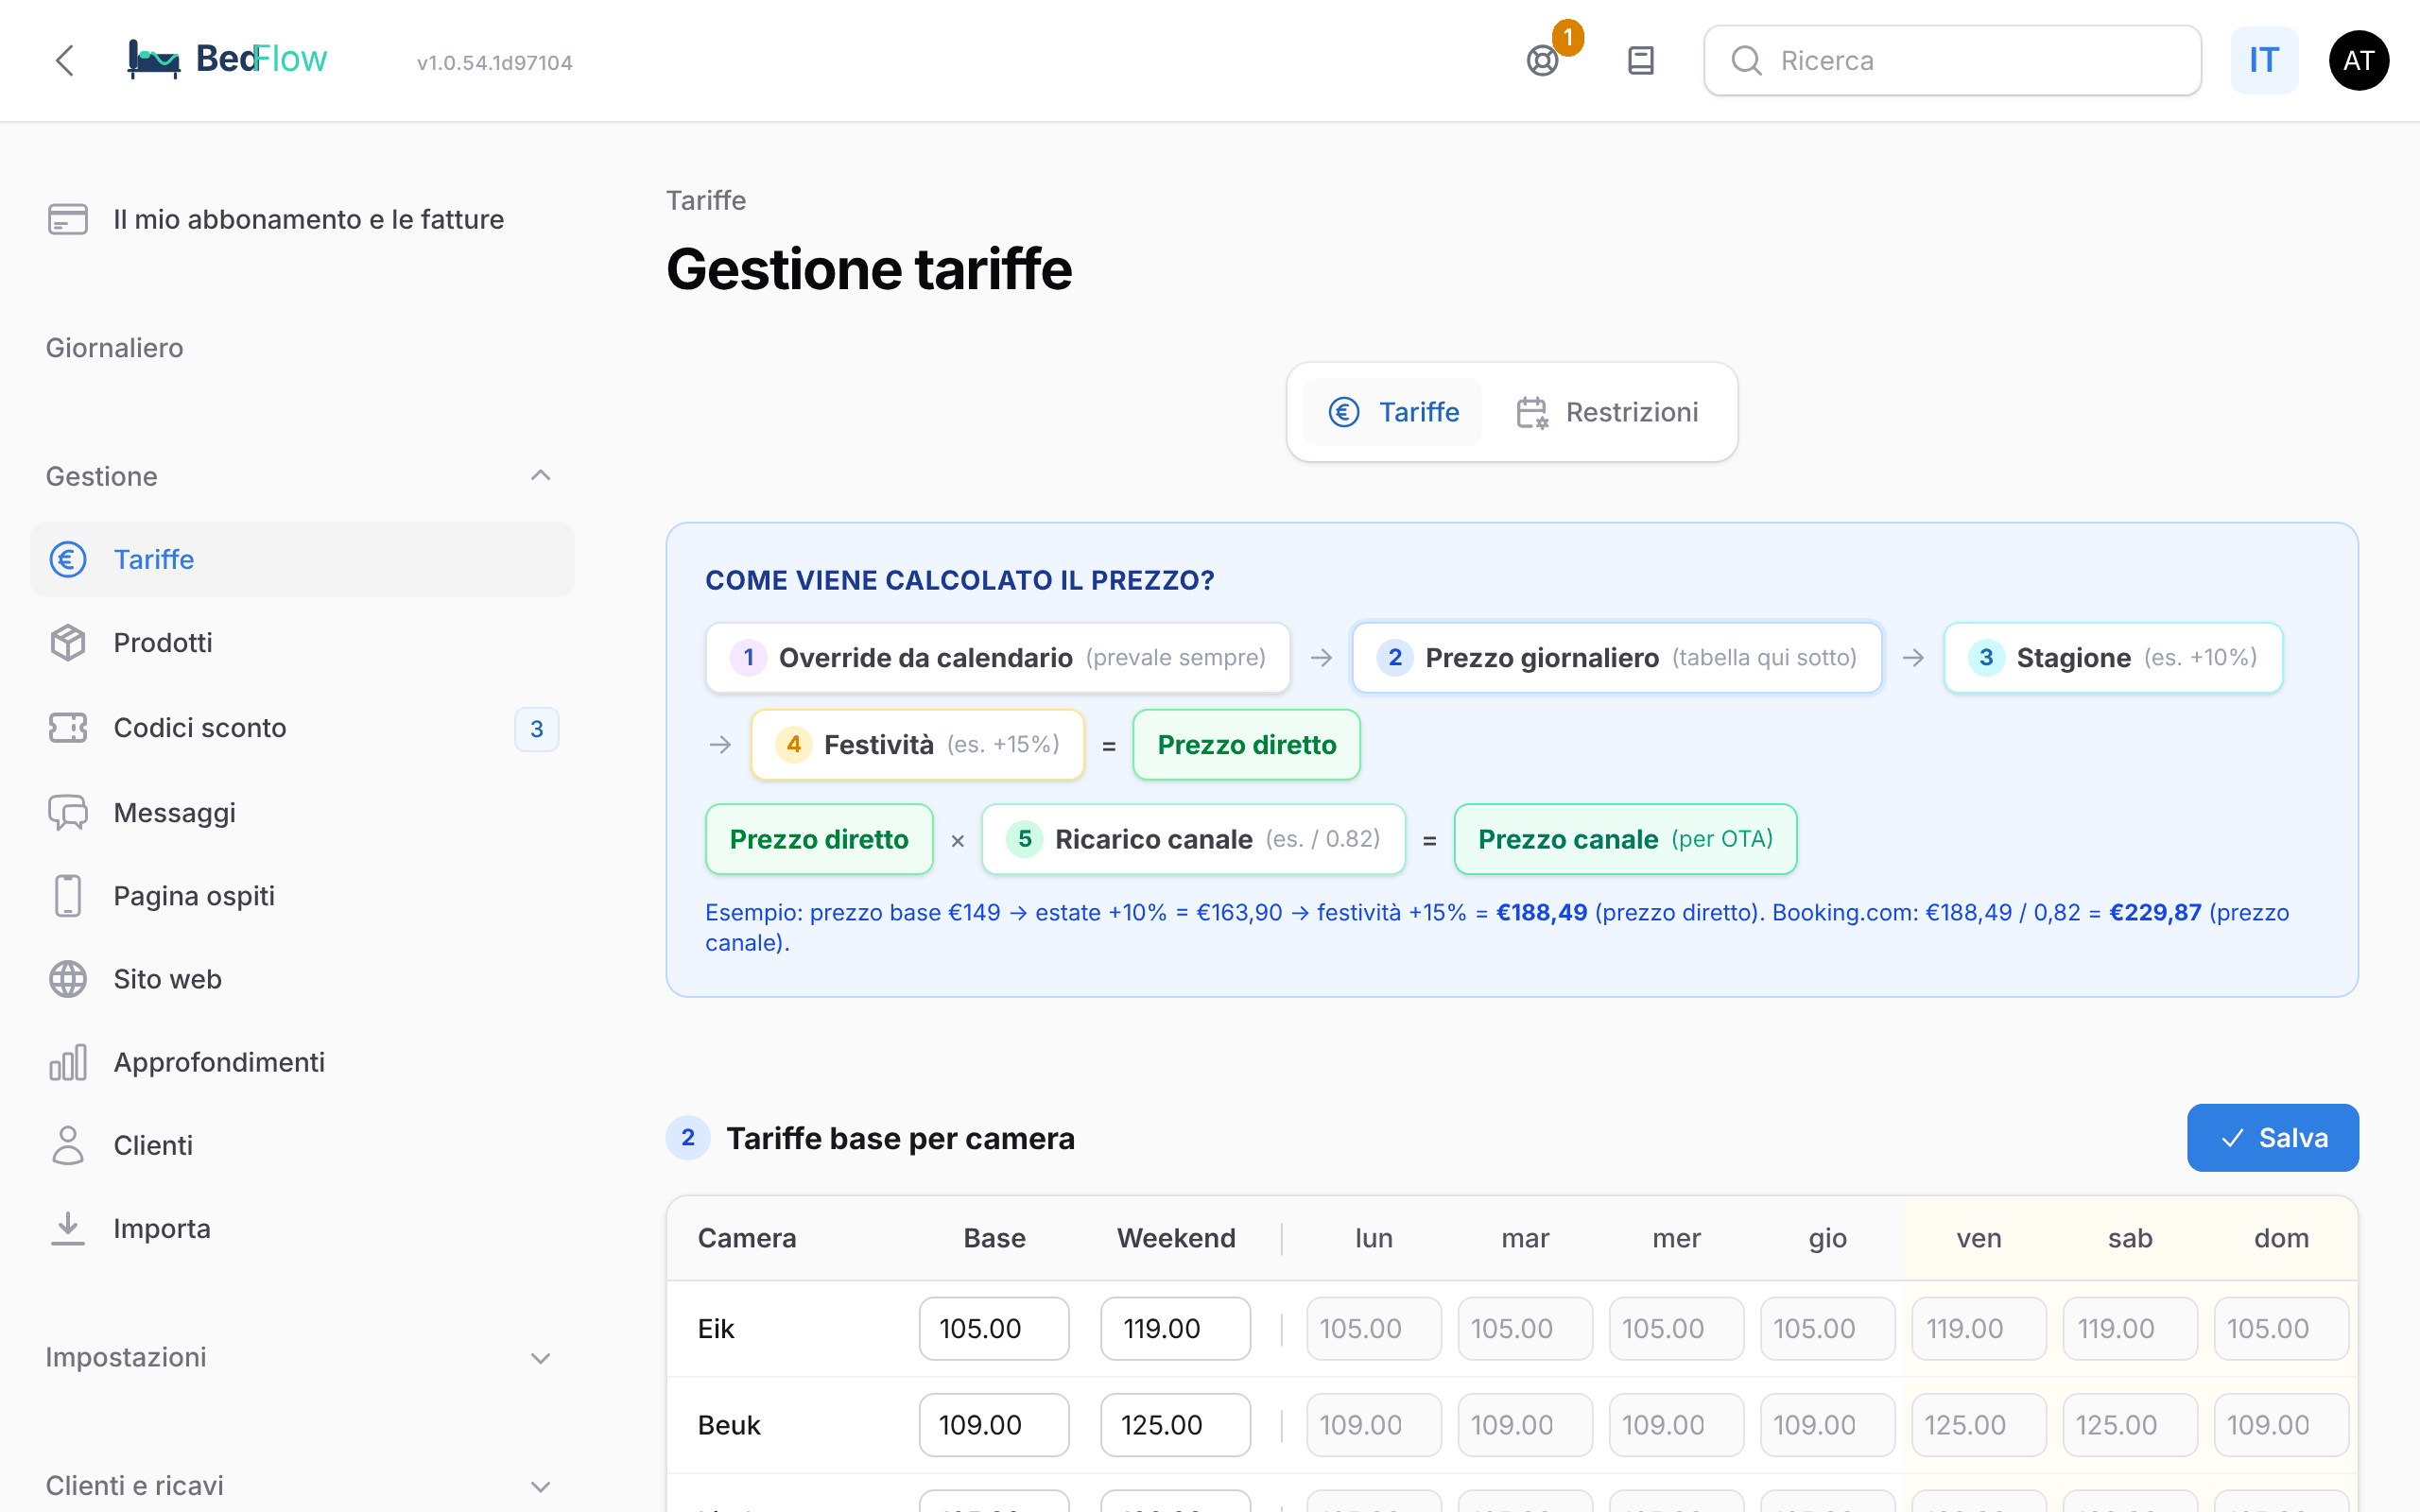Open the BedFlow logo home link
Screen dimensions: 2420x1512
227,60
